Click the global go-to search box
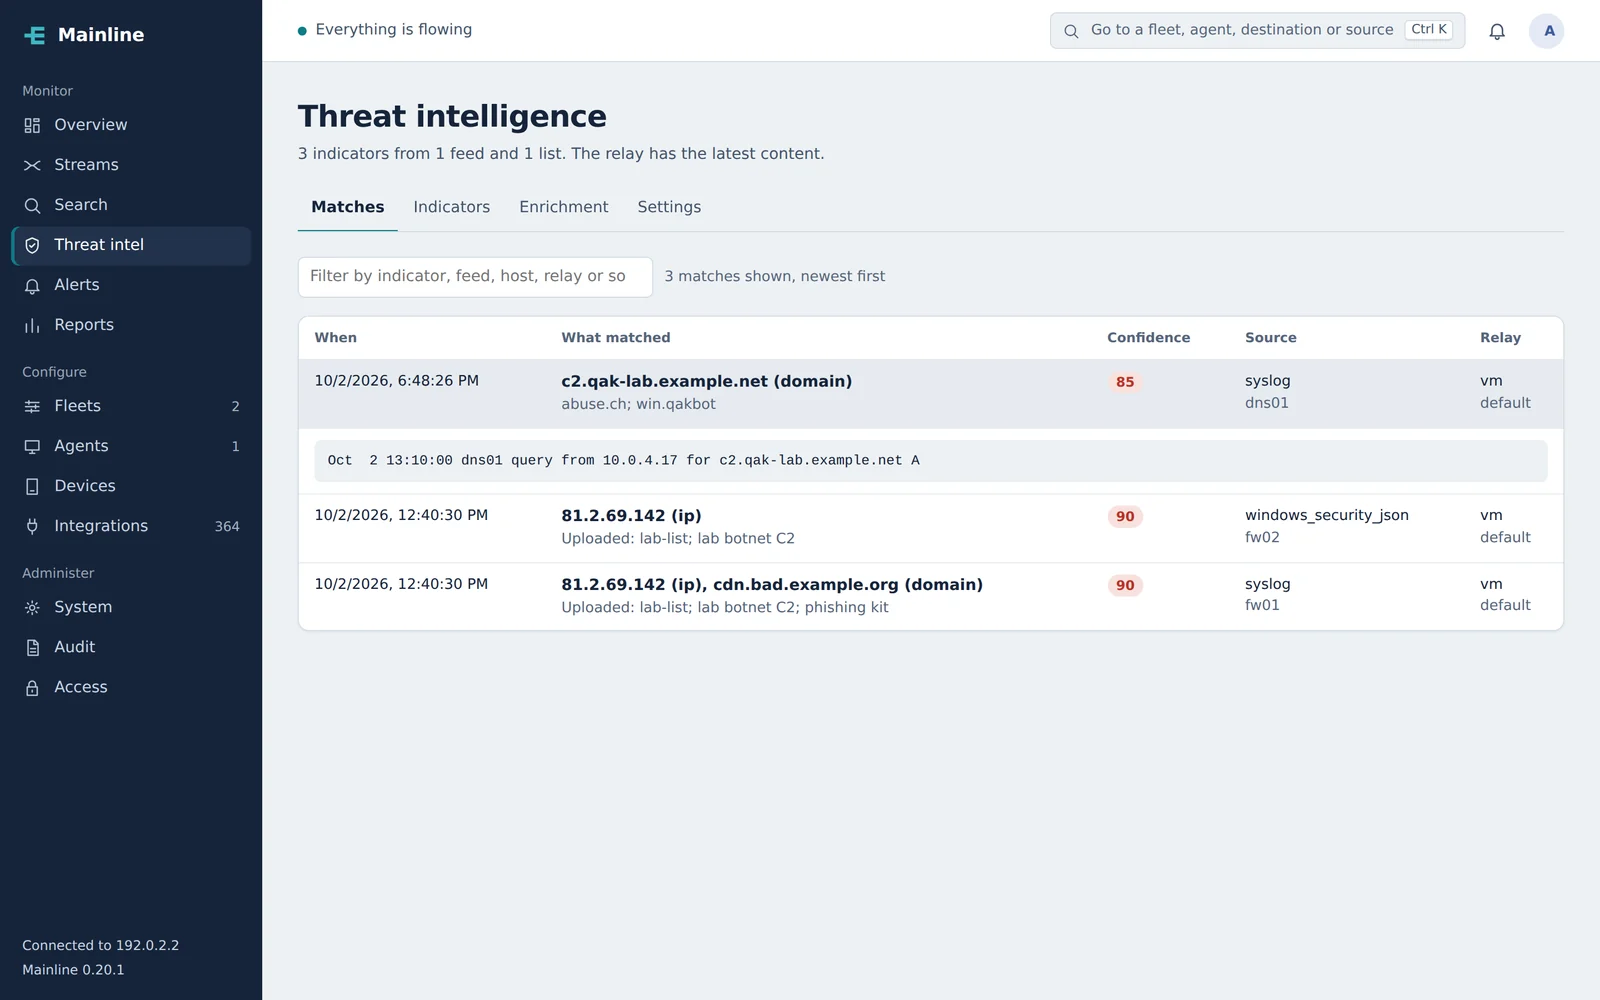The height and width of the screenshot is (1000, 1600). coord(1257,30)
